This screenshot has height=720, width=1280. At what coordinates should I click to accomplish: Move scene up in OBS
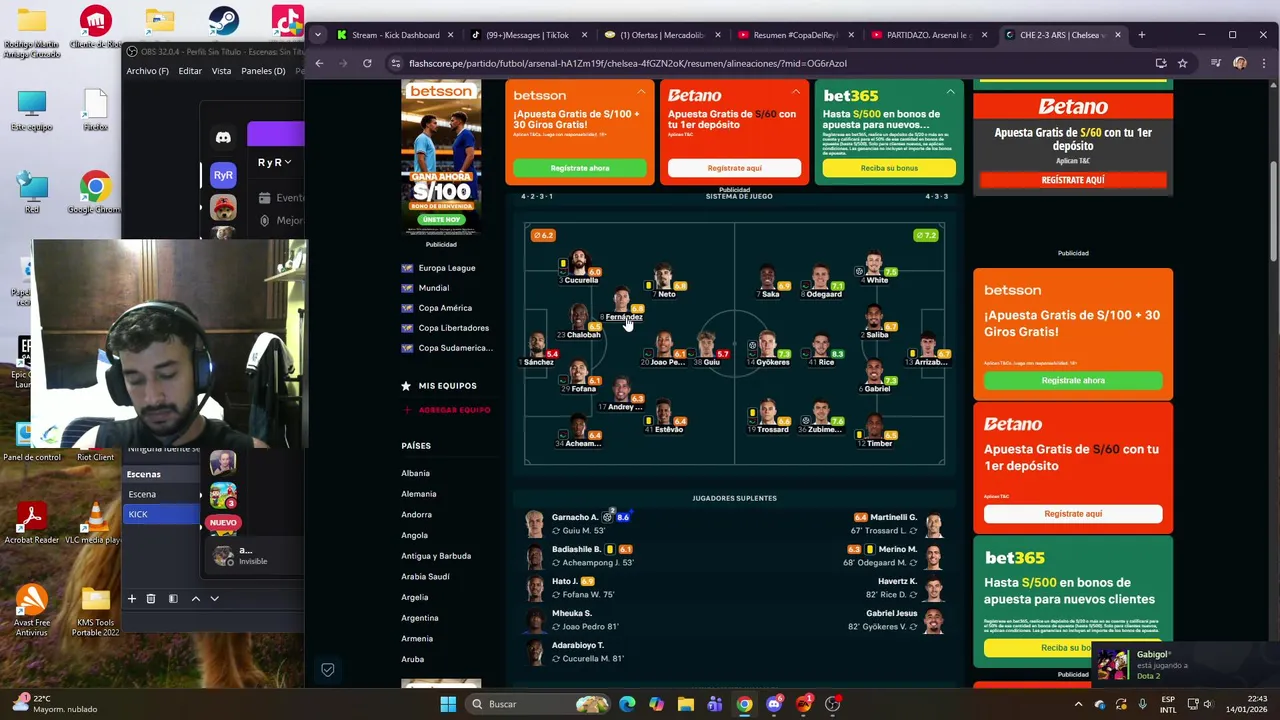[x=195, y=598]
